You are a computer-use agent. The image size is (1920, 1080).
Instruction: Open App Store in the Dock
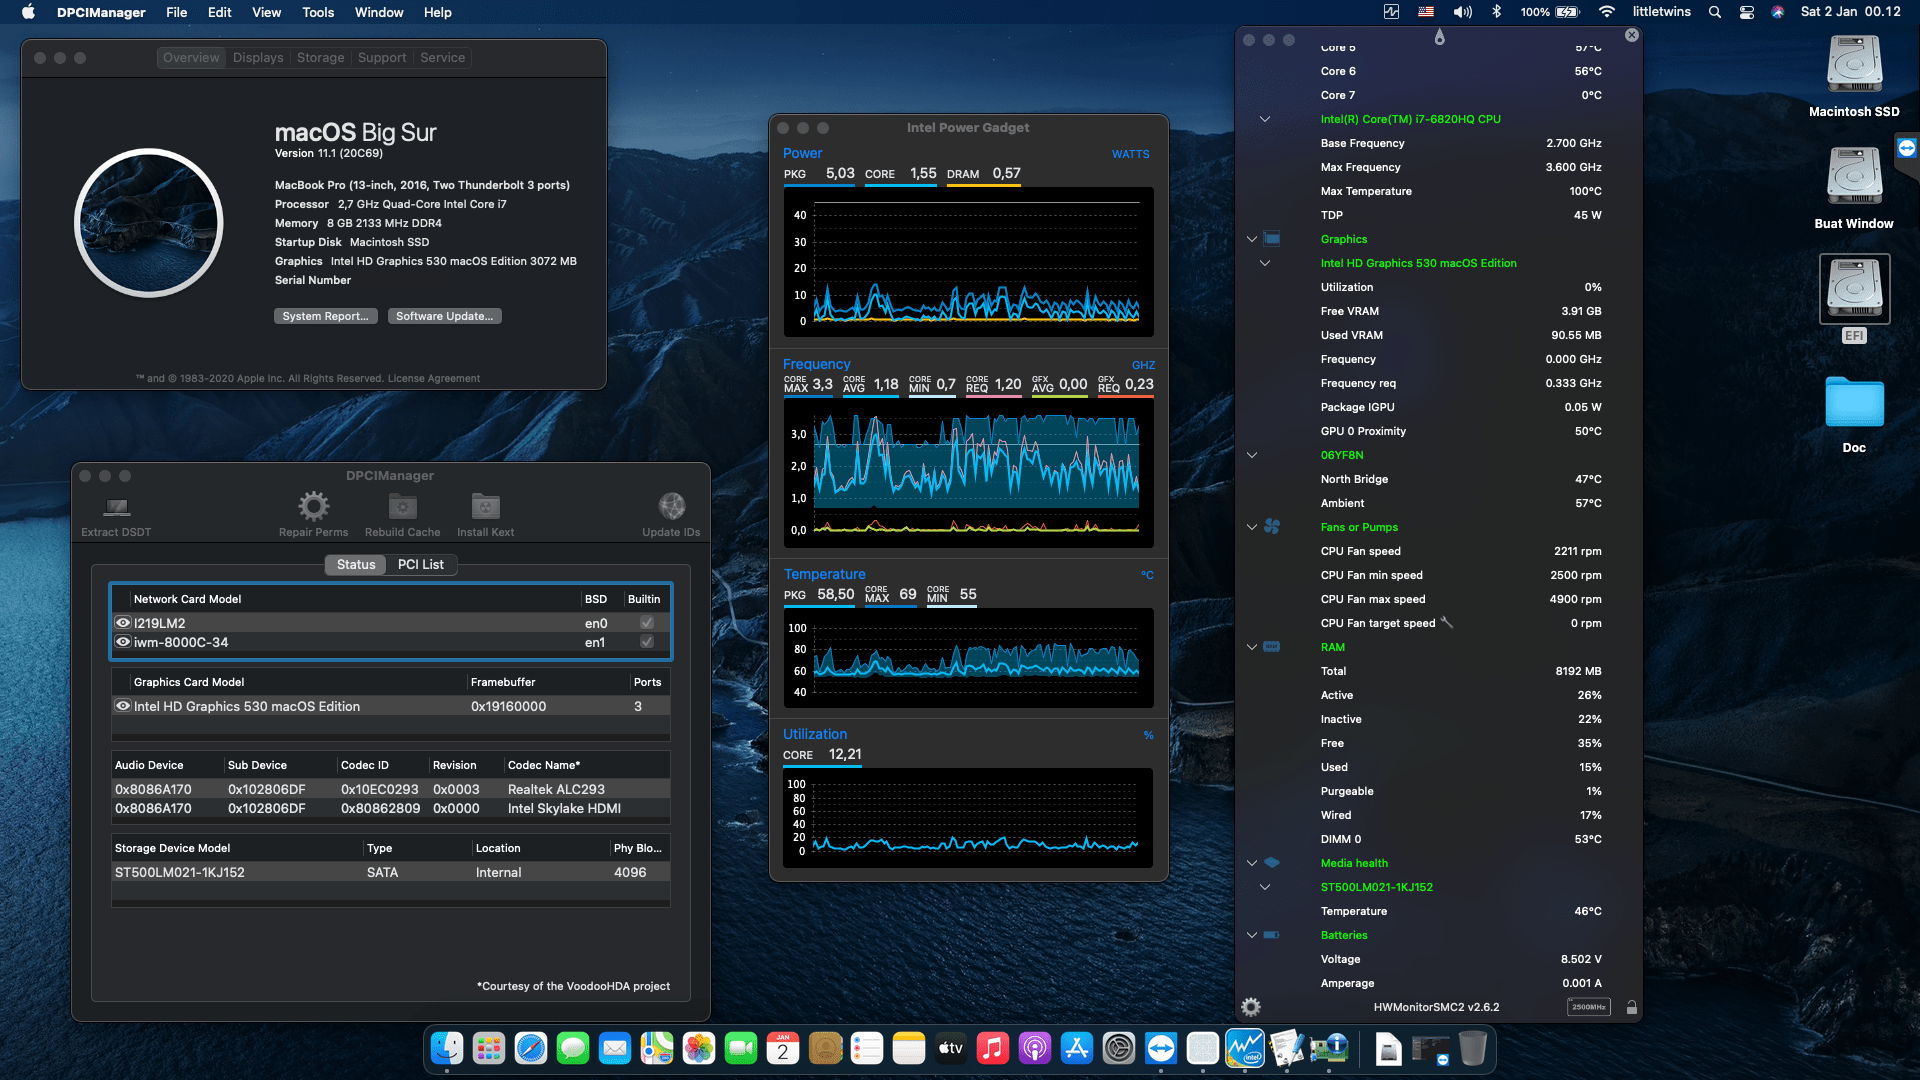(x=1077, y=1048)
